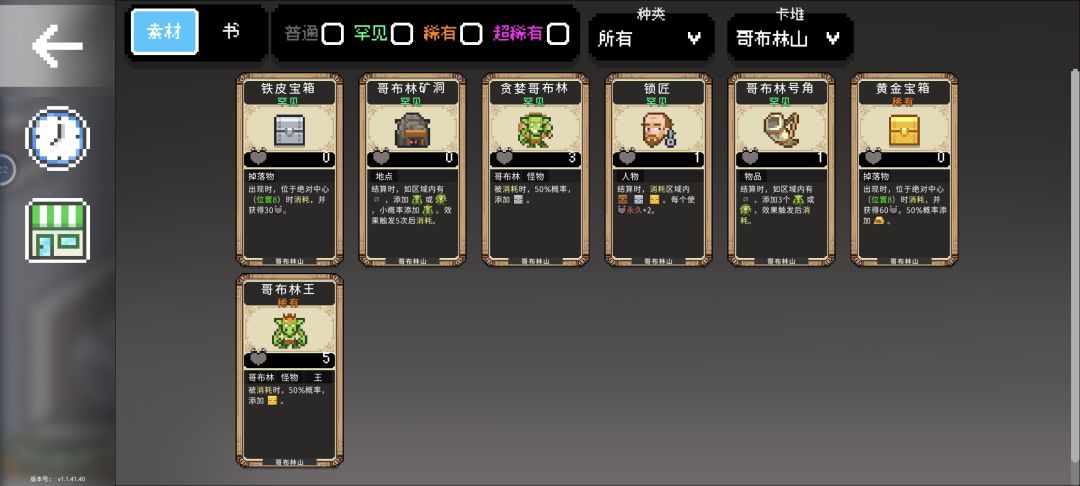This screenshot has width=1080, height=486.
Task: Go back using the white arrow
Action: [x=57, y=45]
